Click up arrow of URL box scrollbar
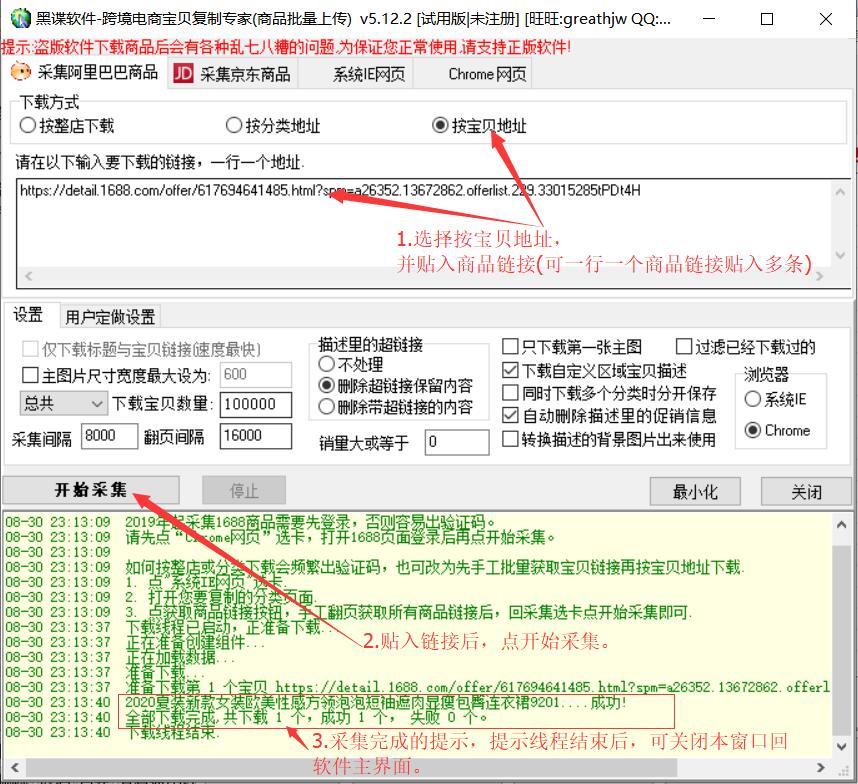Screen dimensions: 858x784 pyautogui.click(x=840, y=191)
